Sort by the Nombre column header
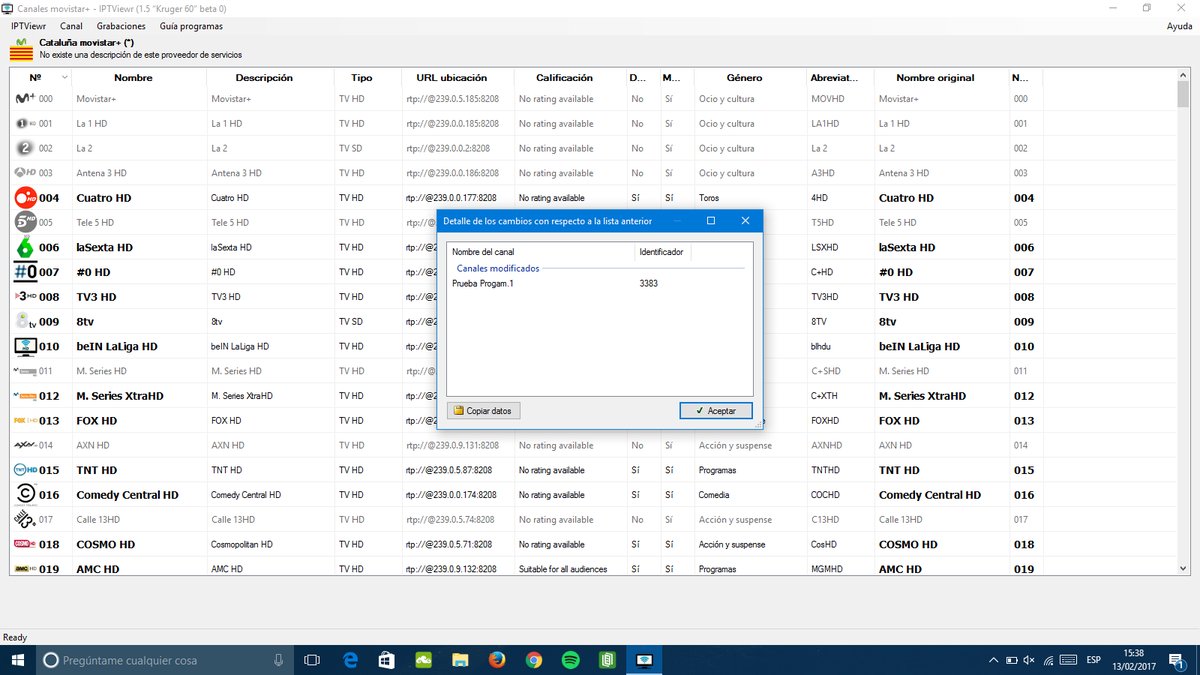Screen dimensions: 1200x675 (134, 77)
